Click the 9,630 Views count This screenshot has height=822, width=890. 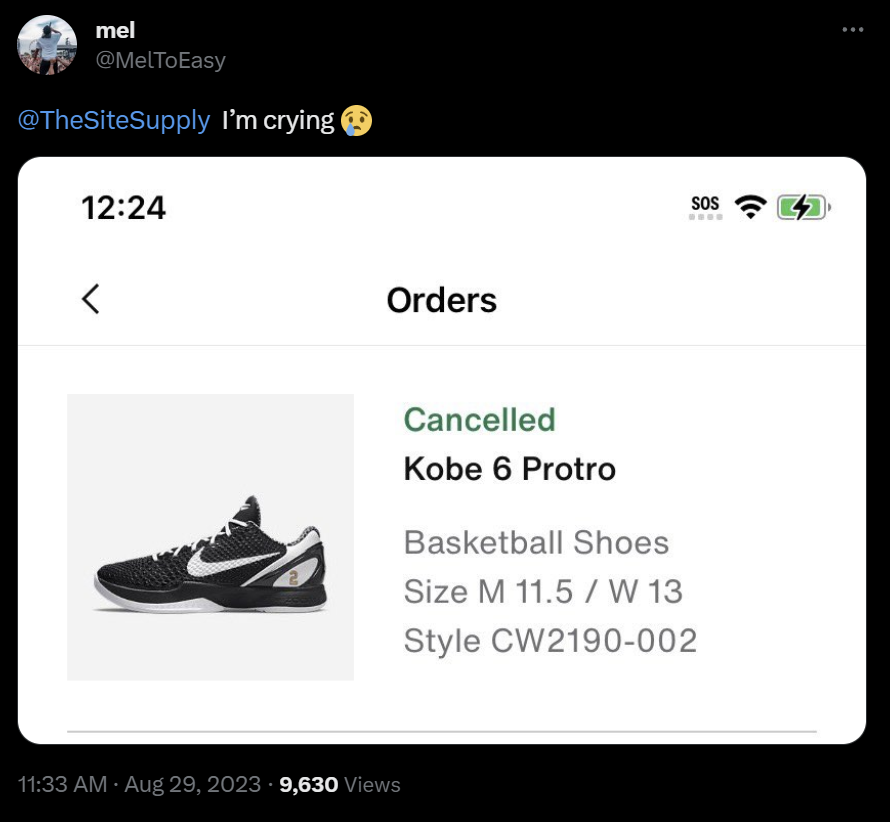pos(340,784)
